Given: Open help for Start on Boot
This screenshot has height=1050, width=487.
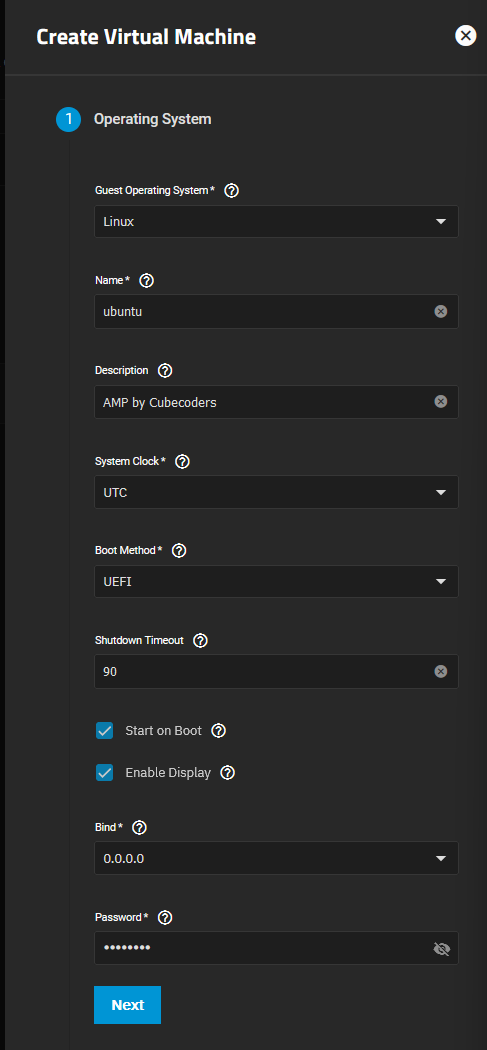Looking at the screenshot, I should 218,731.
